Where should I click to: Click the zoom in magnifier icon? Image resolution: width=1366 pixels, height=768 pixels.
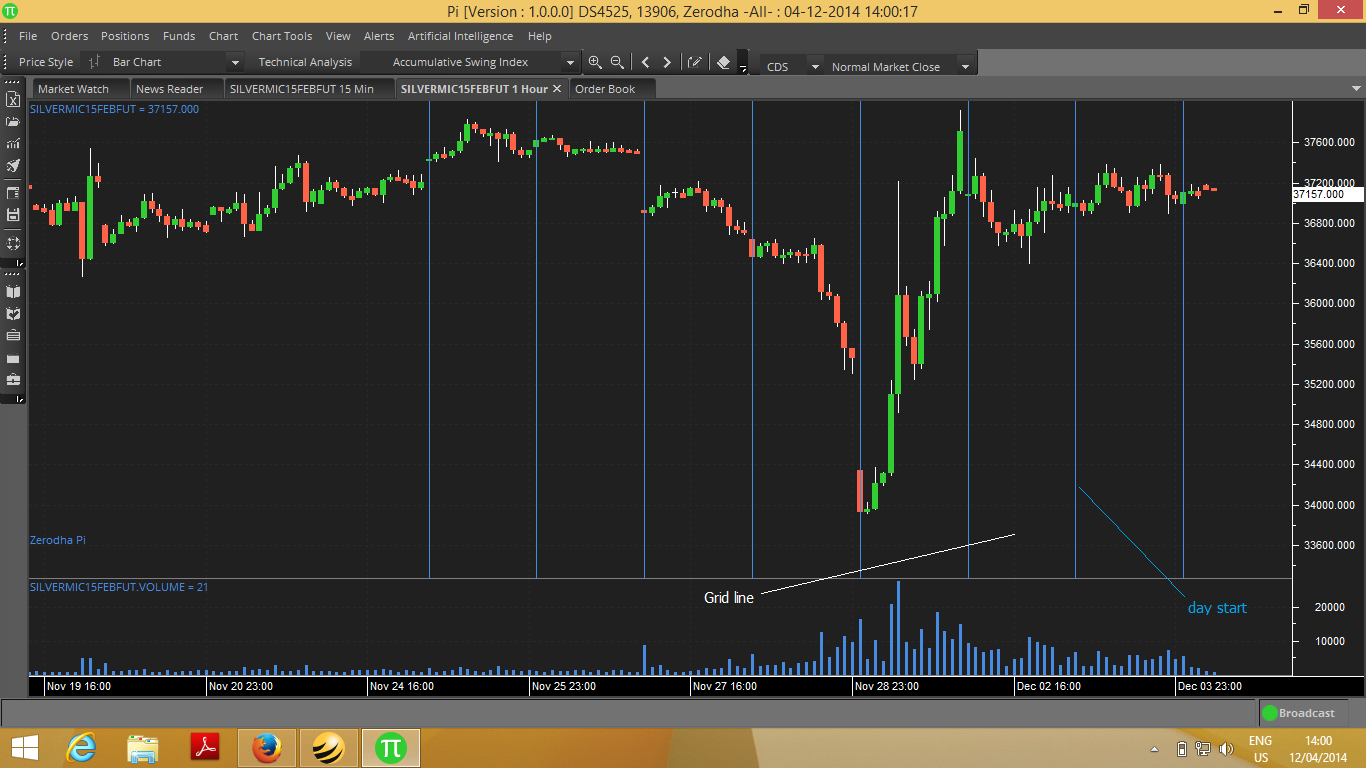[x=595, y=62]
